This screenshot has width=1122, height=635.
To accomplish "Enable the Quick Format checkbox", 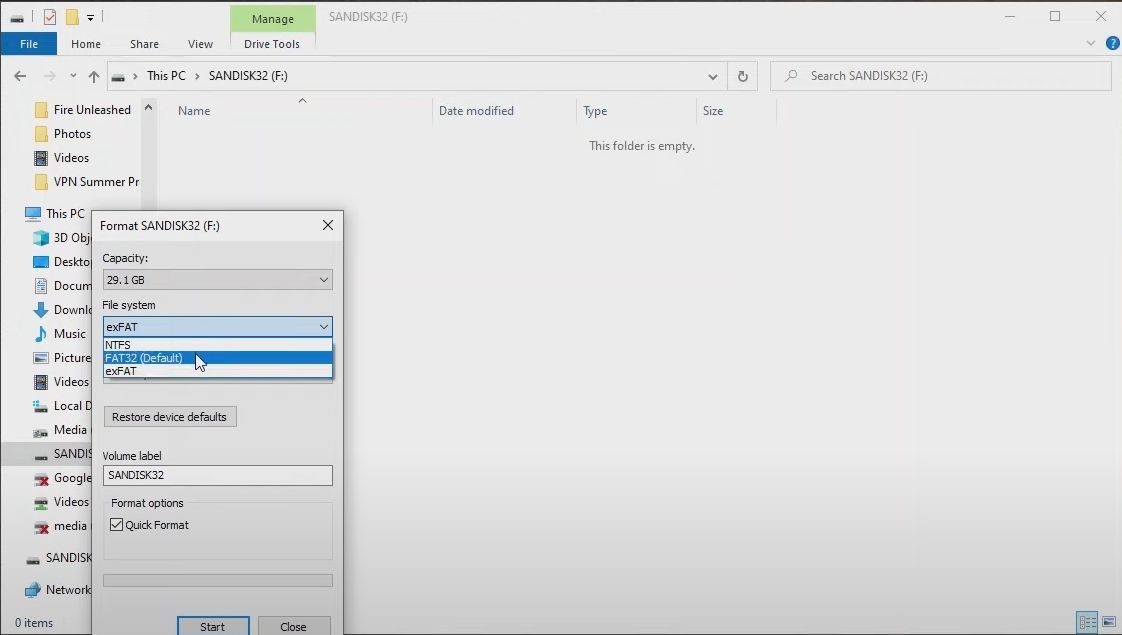I will point(115,524).
